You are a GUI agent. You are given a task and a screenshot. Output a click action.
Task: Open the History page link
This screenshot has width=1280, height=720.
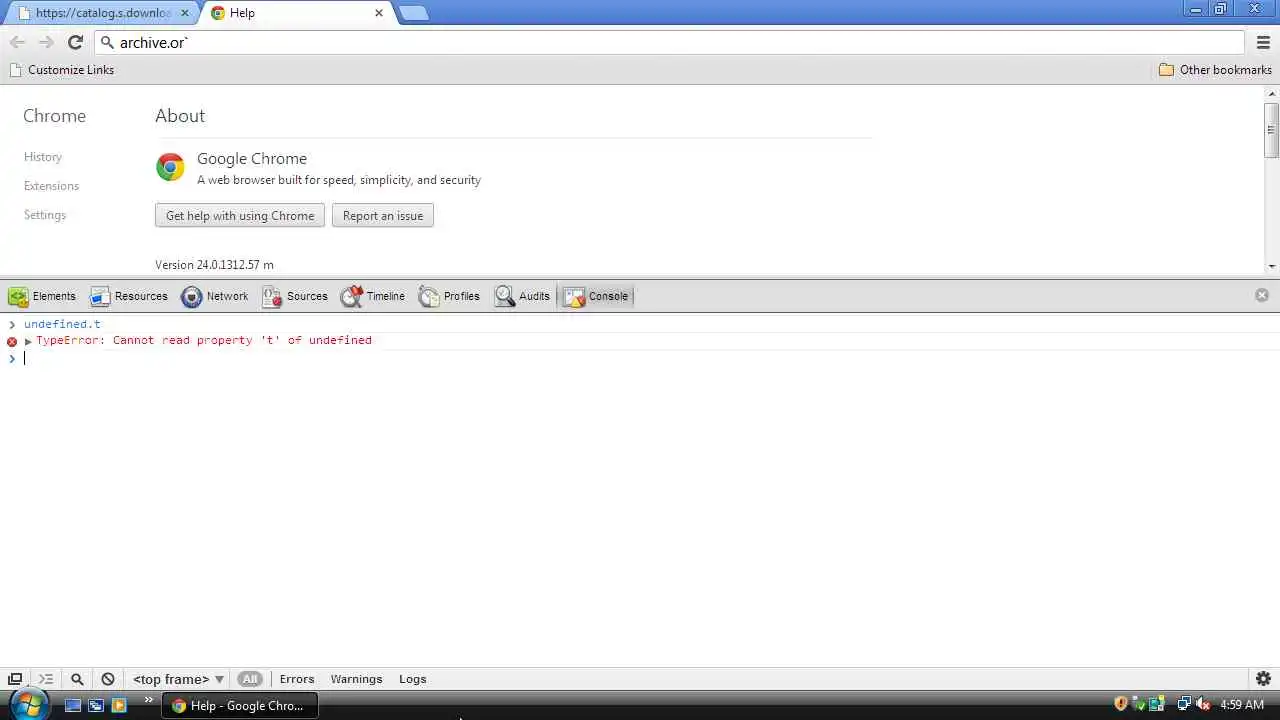tap(43, 157)
